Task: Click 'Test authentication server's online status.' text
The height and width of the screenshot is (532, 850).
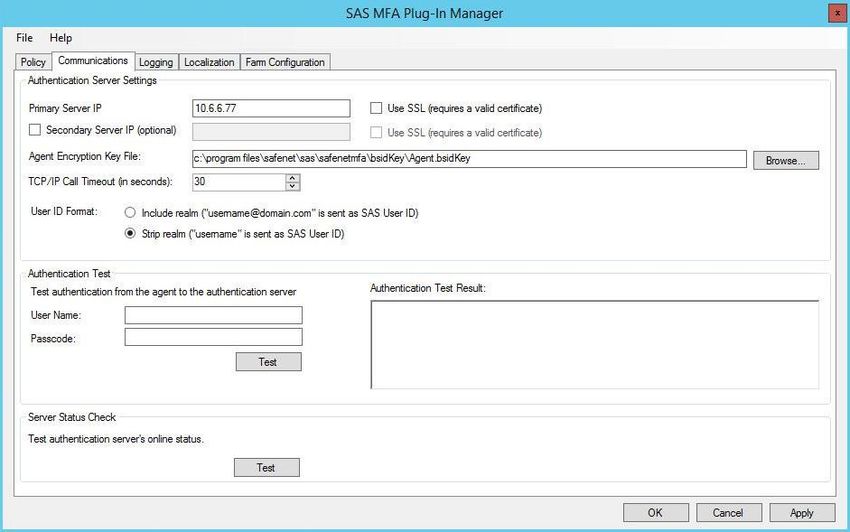Action: pyautogui.click(x=116, y=439)
